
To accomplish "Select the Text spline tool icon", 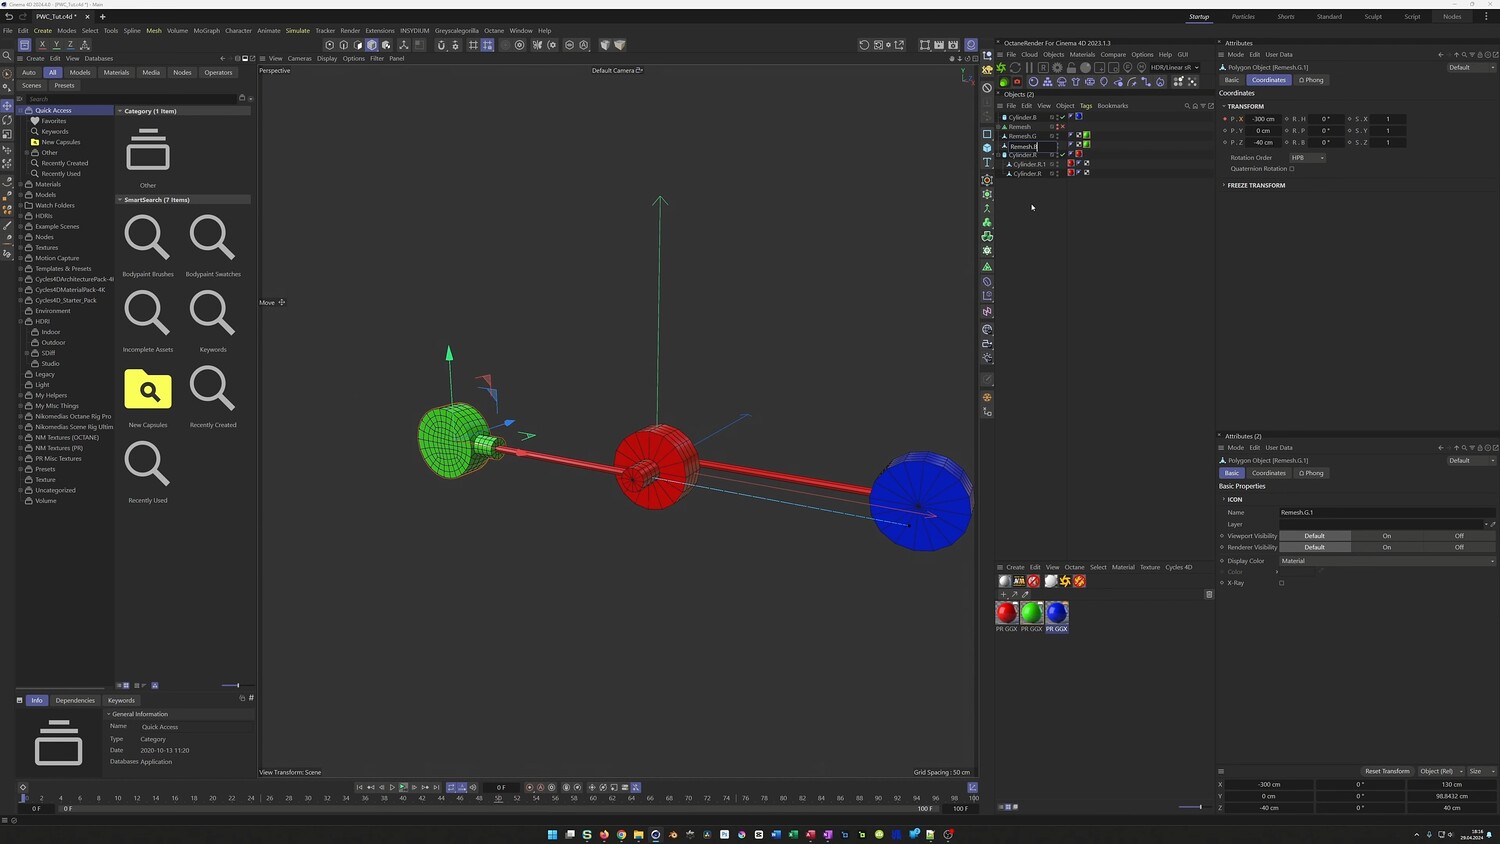I will coord(987,162).
